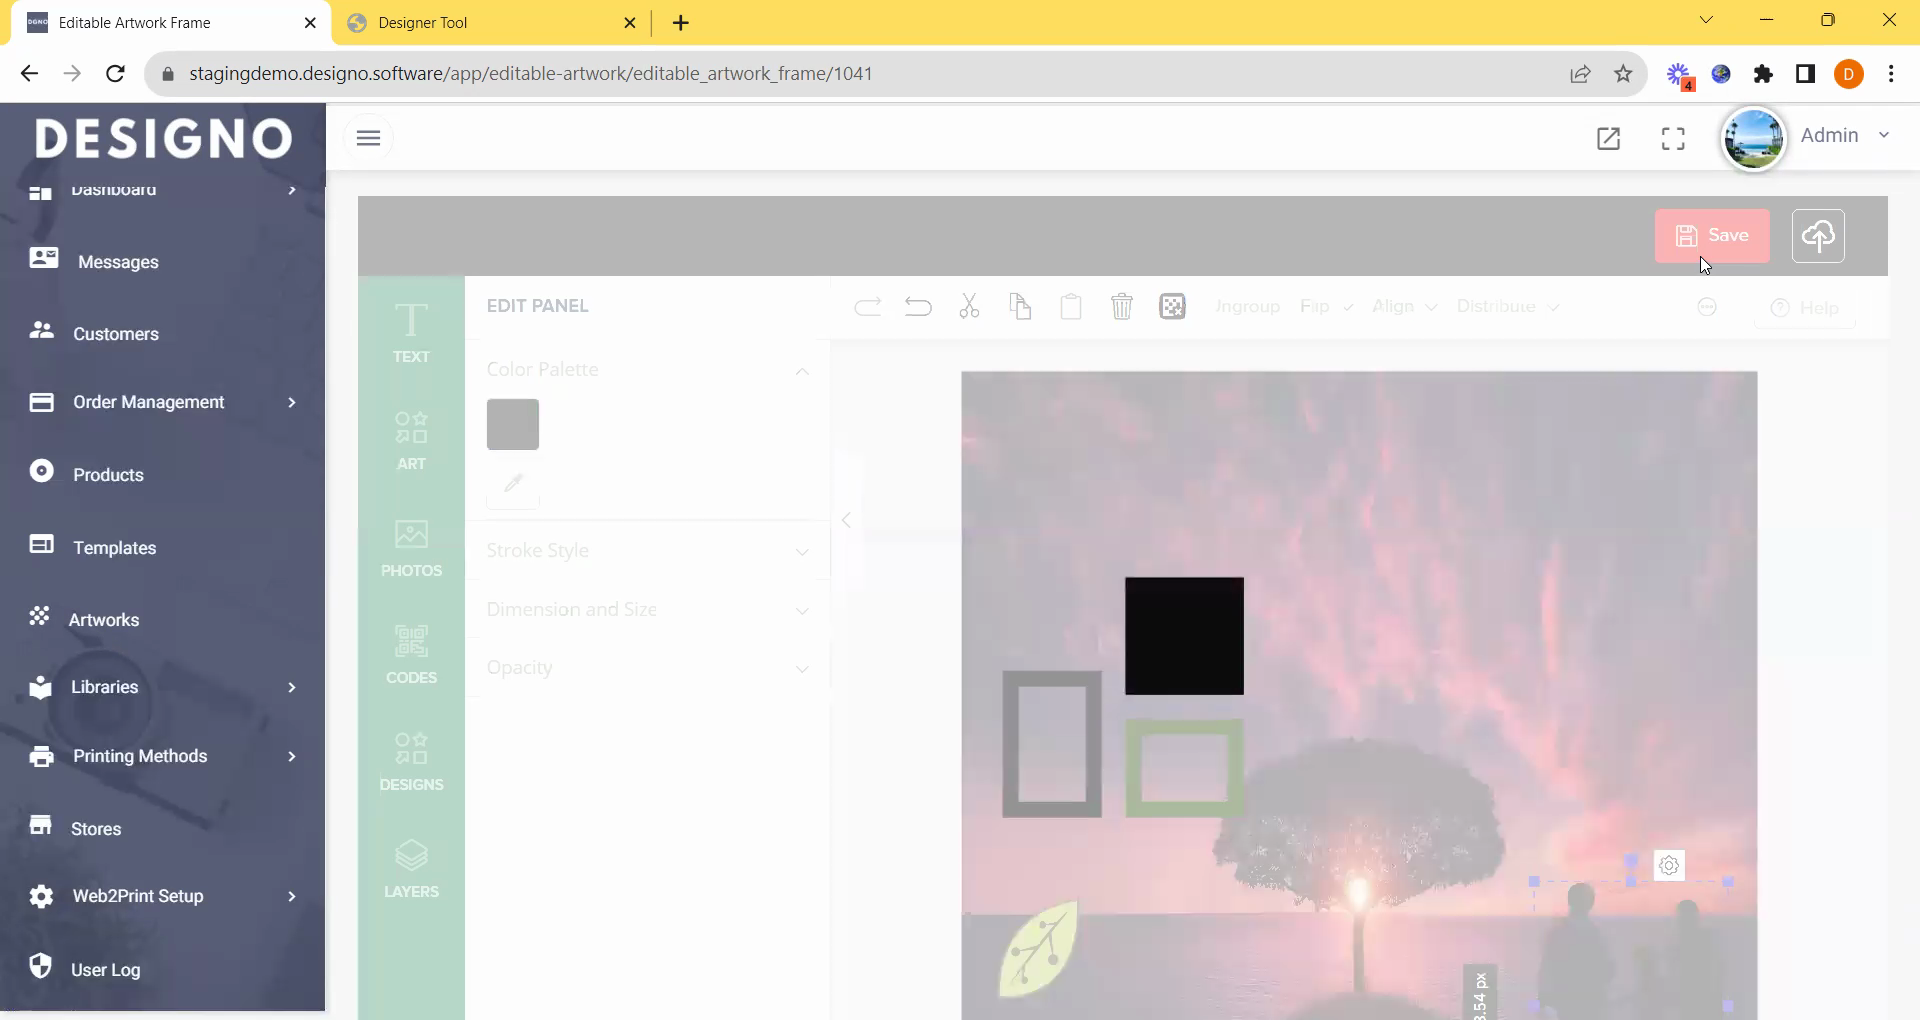
Task: Select the gray color swatch in Color Palette
Action: pos(512,424)
